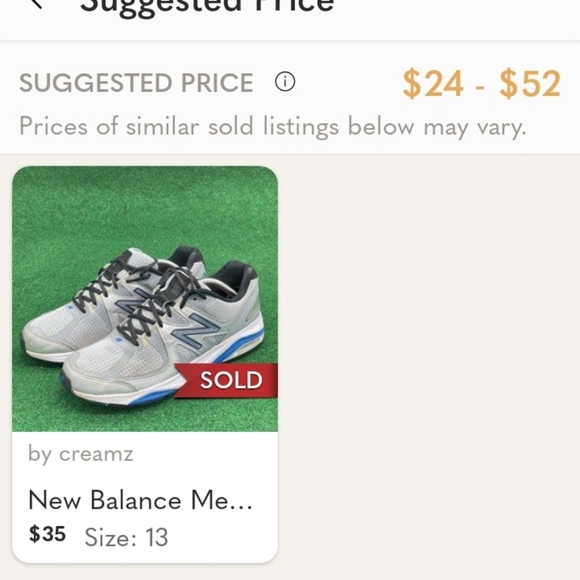580x580 pixels.
Task: Open the New Balance Me... listing title
Action: pos(140,500)
